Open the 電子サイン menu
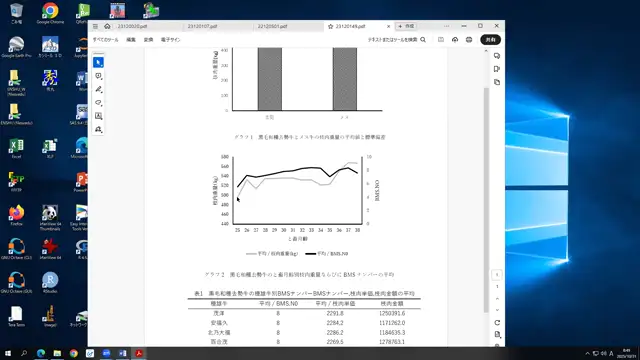Screen dimensions: 640x360 pos(171,40)
